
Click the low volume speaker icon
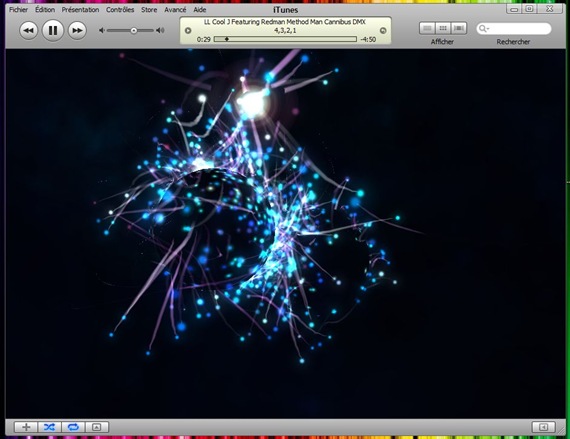(x=102, y=31)
